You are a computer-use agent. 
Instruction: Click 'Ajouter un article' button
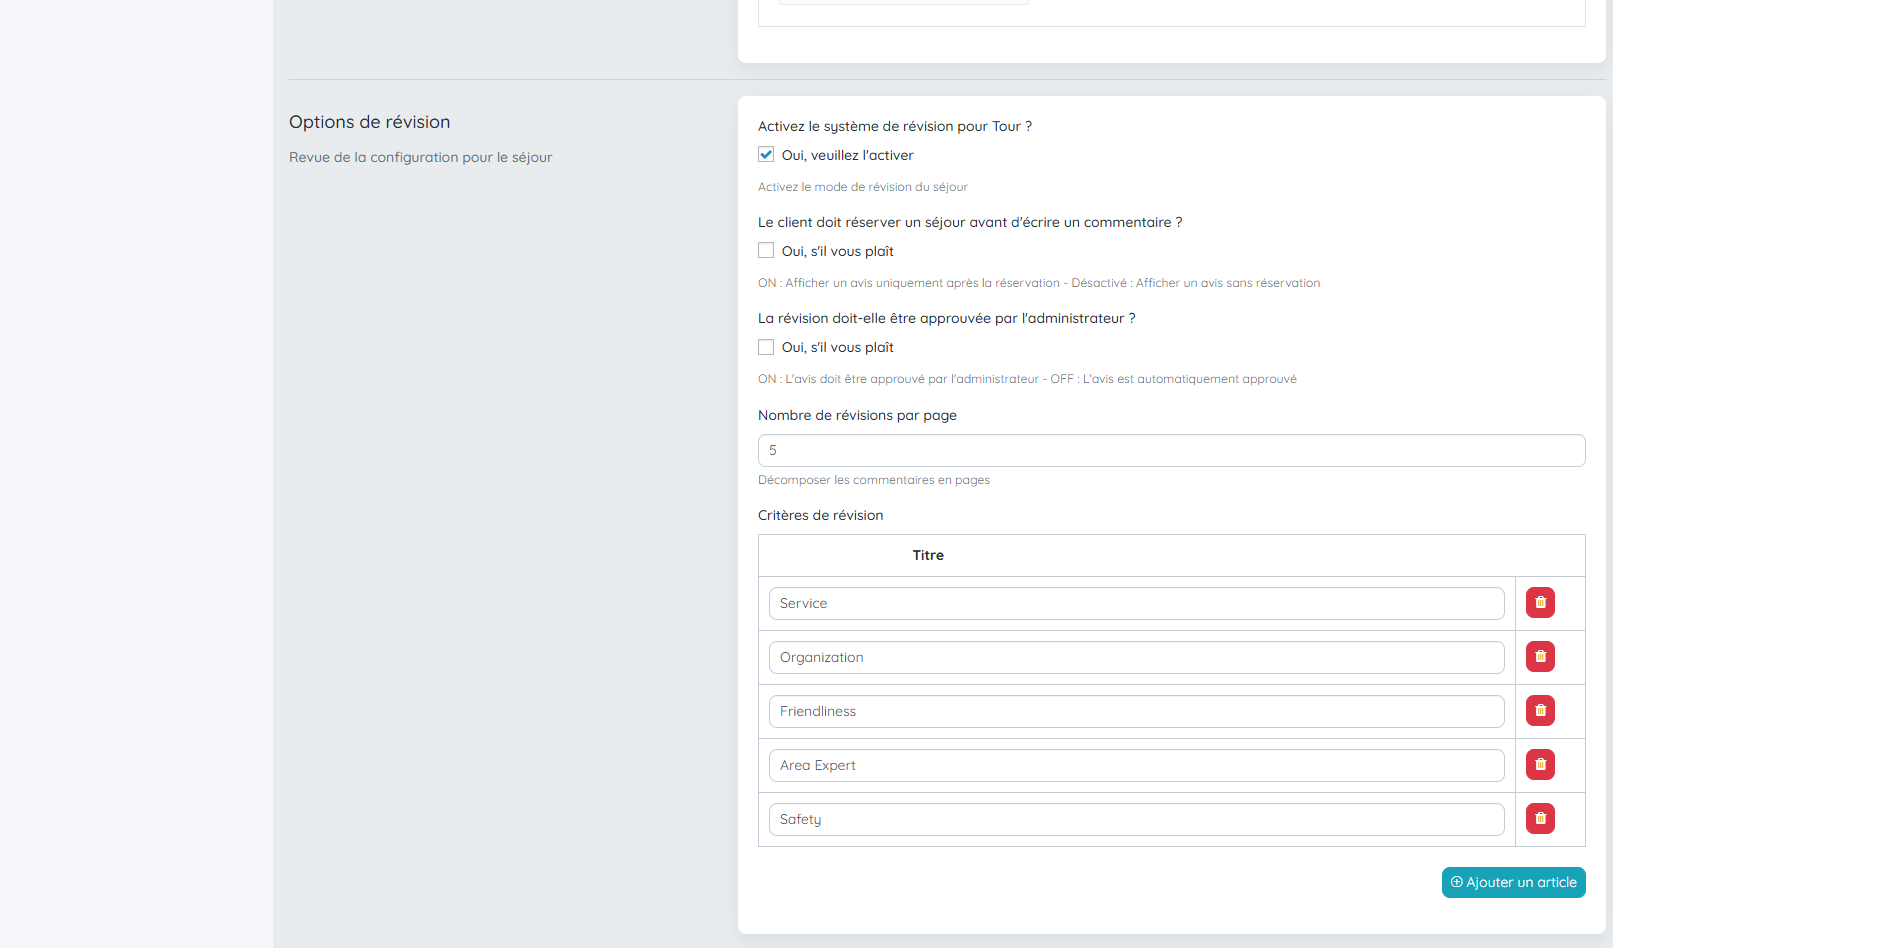1513,882
